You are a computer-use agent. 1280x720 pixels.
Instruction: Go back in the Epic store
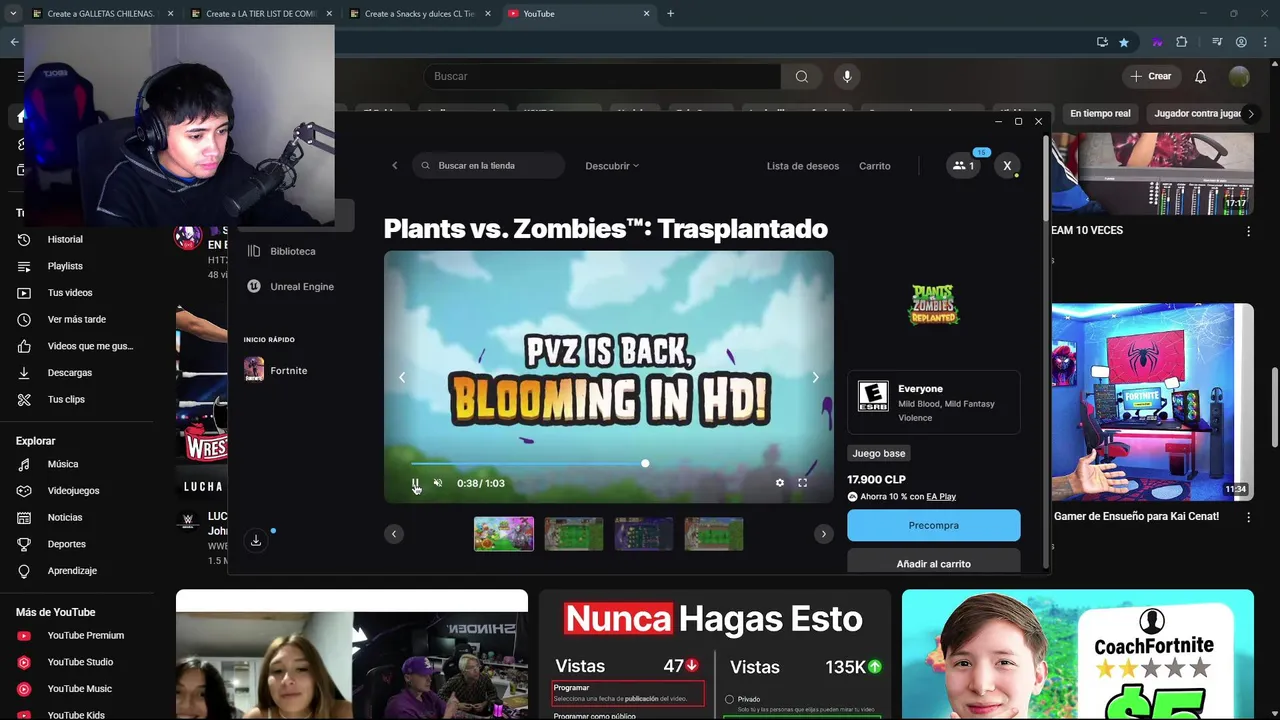click(394, 166)
